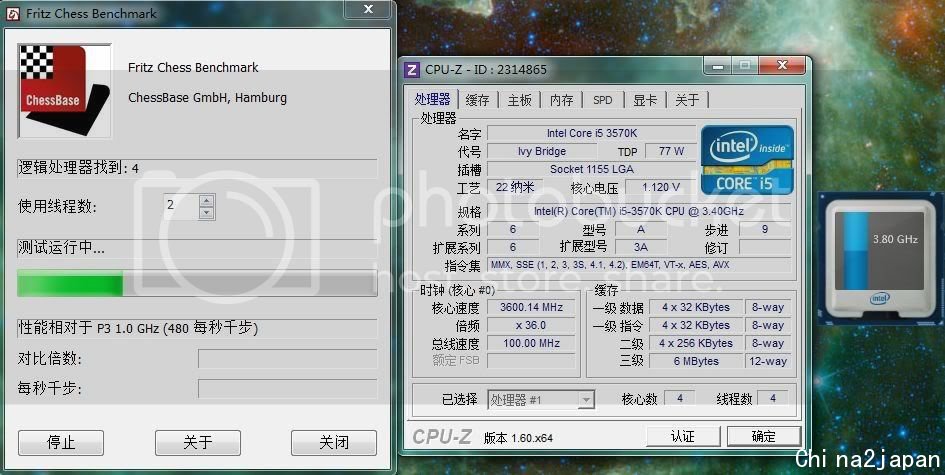Click the stepping value 9
This screenshot has height=475, width=945.
(765, 230)
